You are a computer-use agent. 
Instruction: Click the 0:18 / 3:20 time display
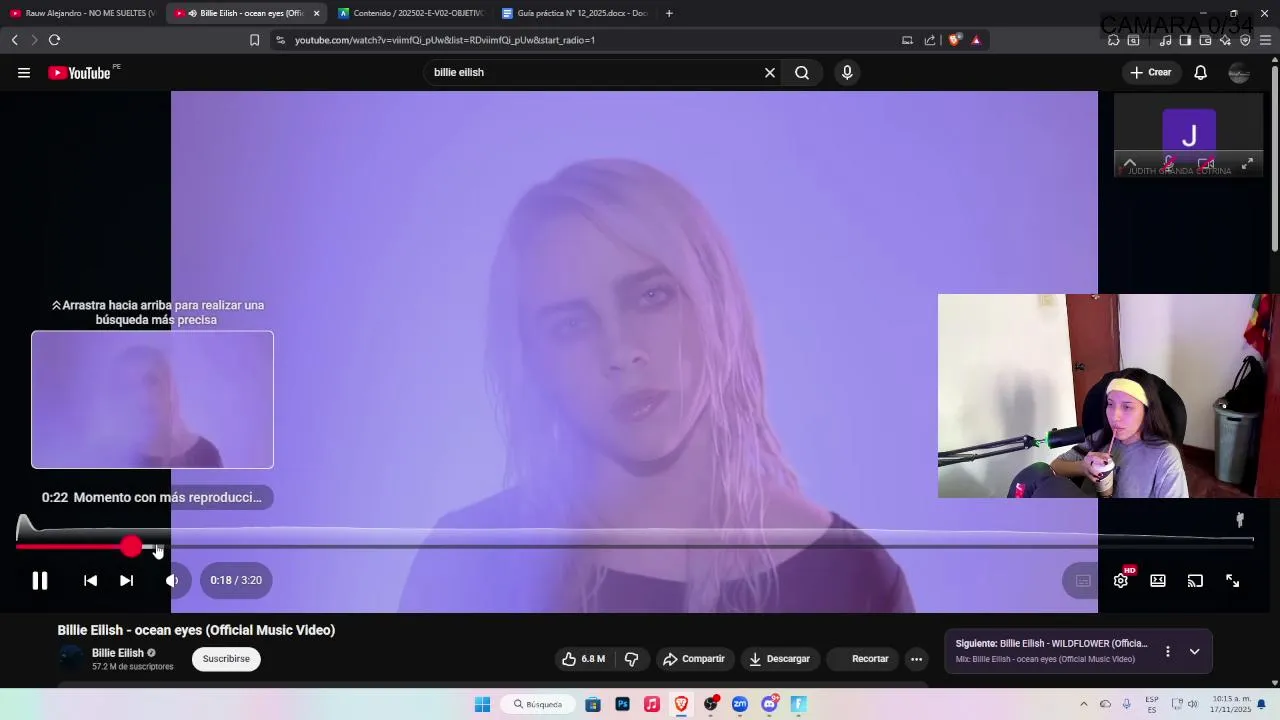236,580
